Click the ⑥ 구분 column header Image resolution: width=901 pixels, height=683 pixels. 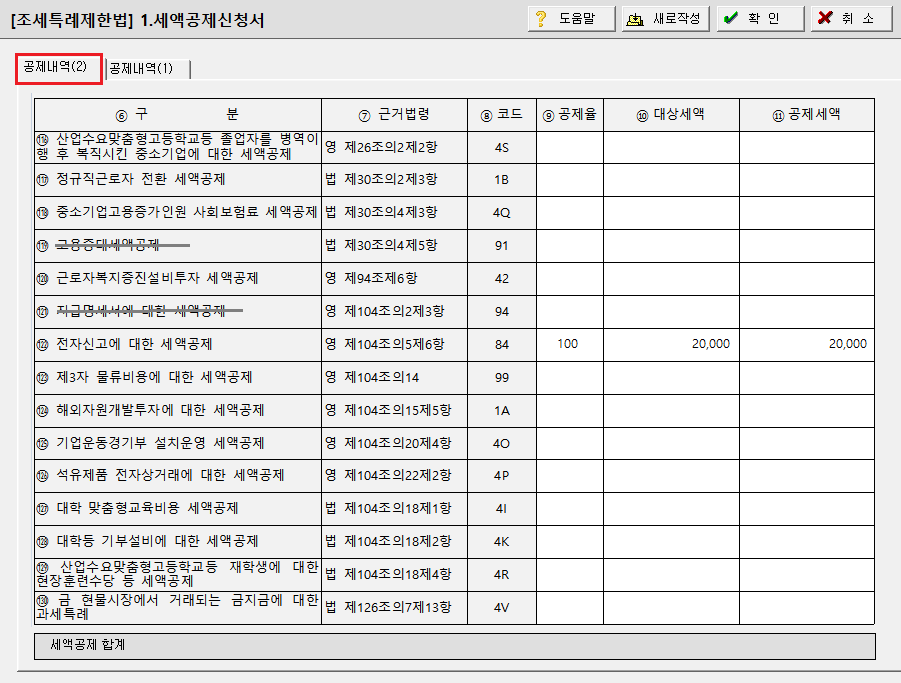click(x=178, y=115)
